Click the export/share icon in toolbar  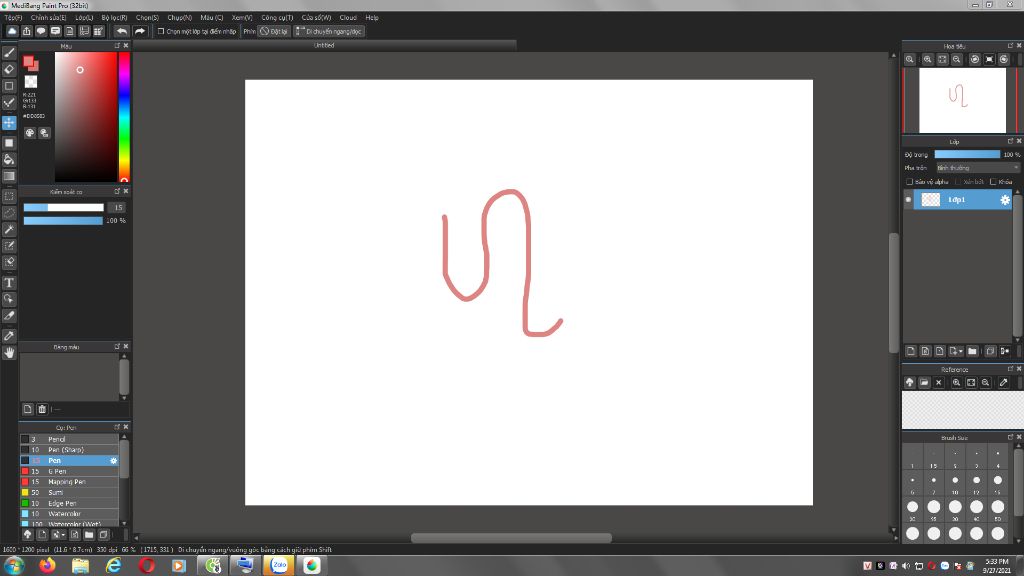[x=27, y=31]
